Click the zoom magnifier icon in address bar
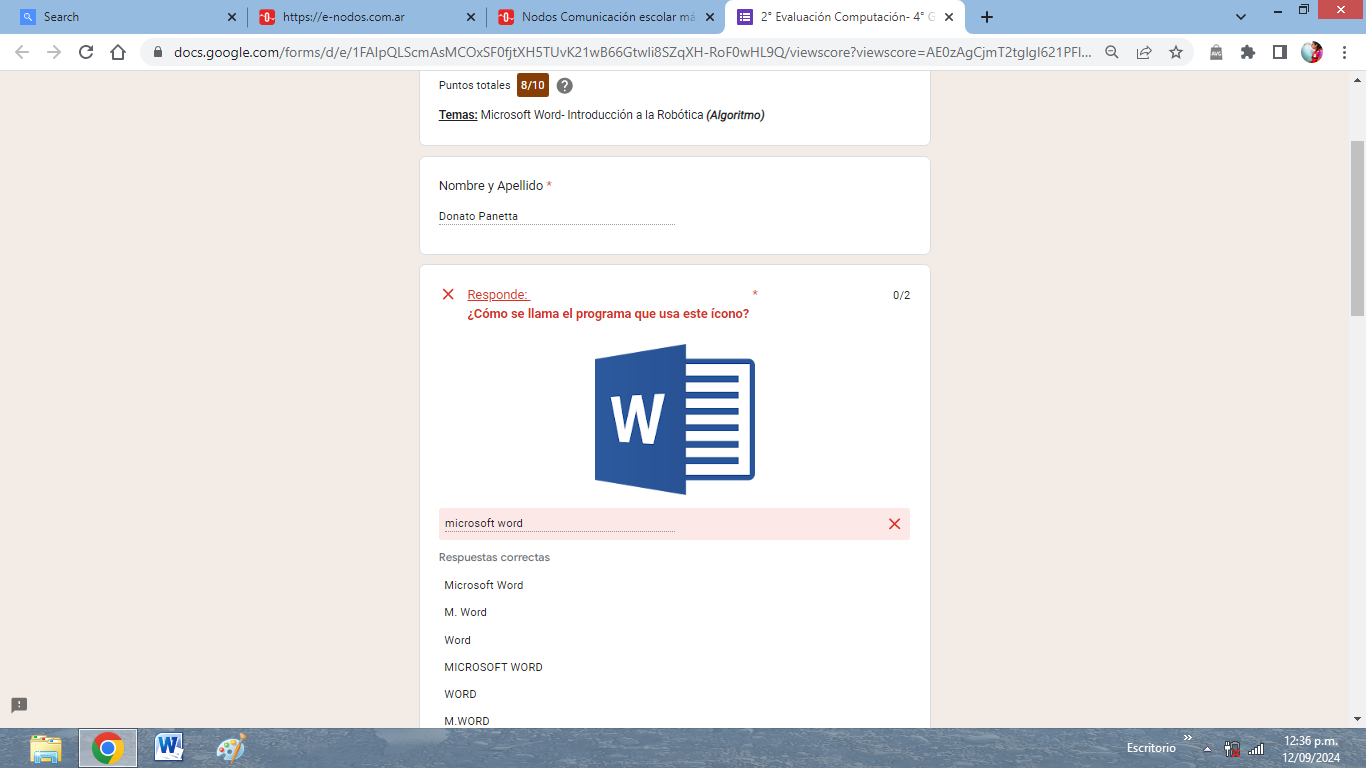 point(1112,53)
